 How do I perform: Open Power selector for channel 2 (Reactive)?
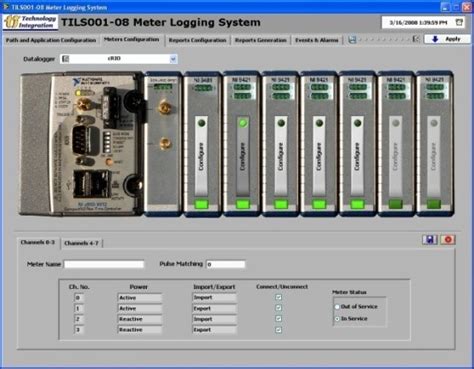click(140, 319)
